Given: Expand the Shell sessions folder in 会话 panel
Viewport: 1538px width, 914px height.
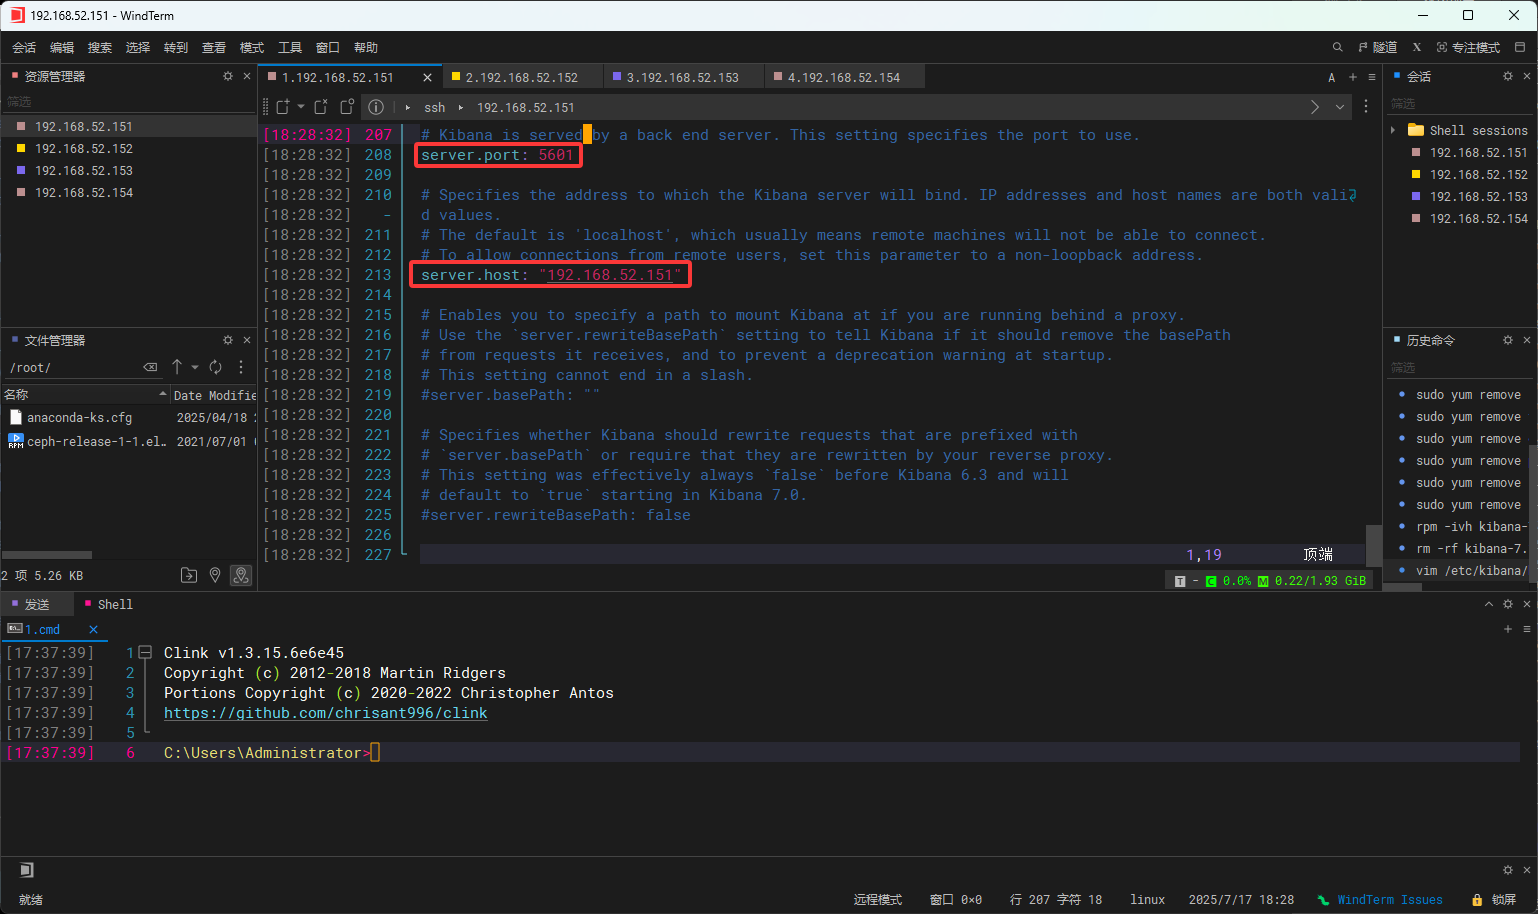Looking at the screenshot, I should click(1394, 130).
